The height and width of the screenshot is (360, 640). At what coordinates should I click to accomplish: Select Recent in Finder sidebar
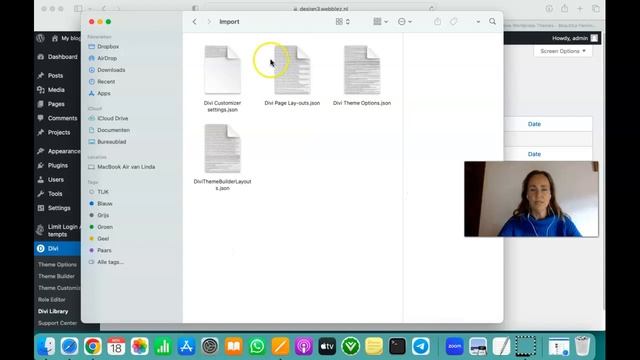pos(102,82)
